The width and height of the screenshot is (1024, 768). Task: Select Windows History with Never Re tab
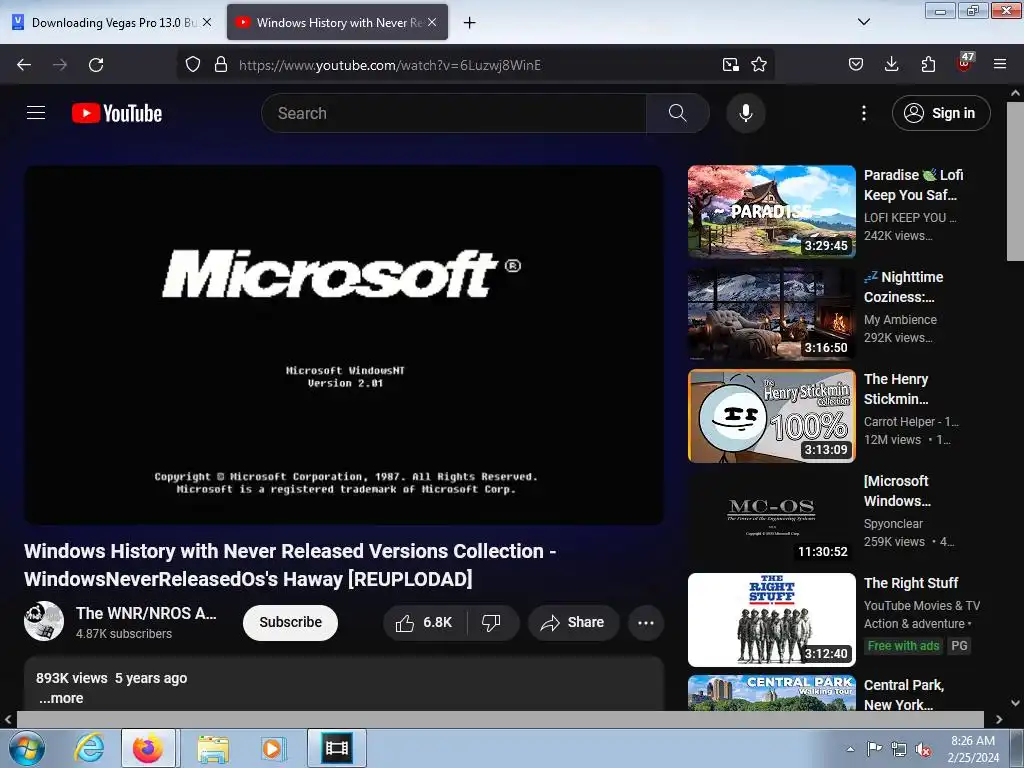pyautogui.click(x=337, y=22)
